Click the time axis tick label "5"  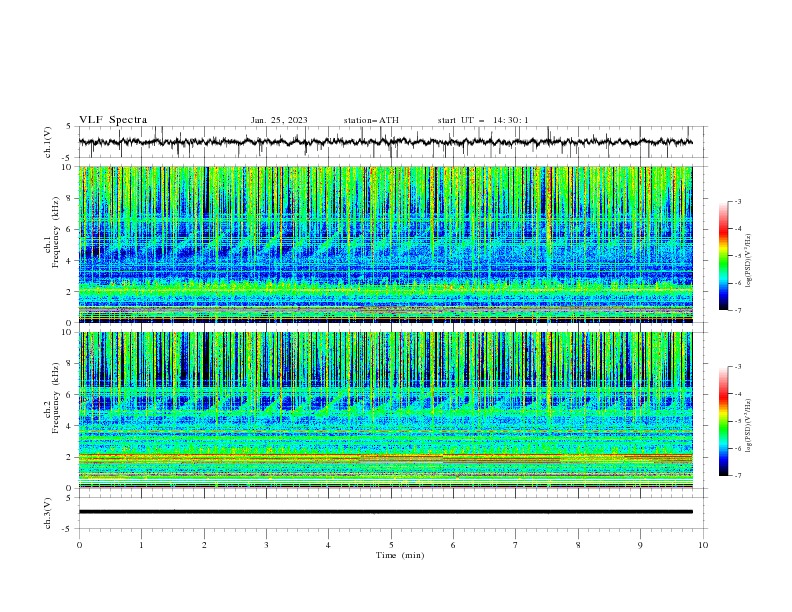(x=391, y=545)
